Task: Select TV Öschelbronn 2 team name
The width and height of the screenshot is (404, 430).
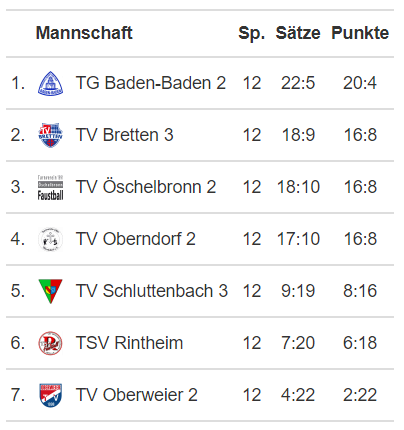Action: 146,187
